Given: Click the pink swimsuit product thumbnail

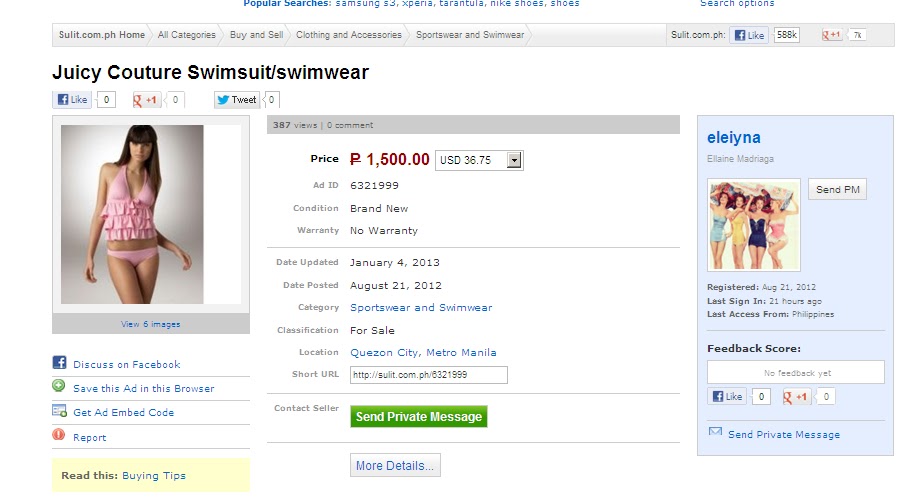Looking at the screenshot, I should pyautogui.click(x=132, y=215).
